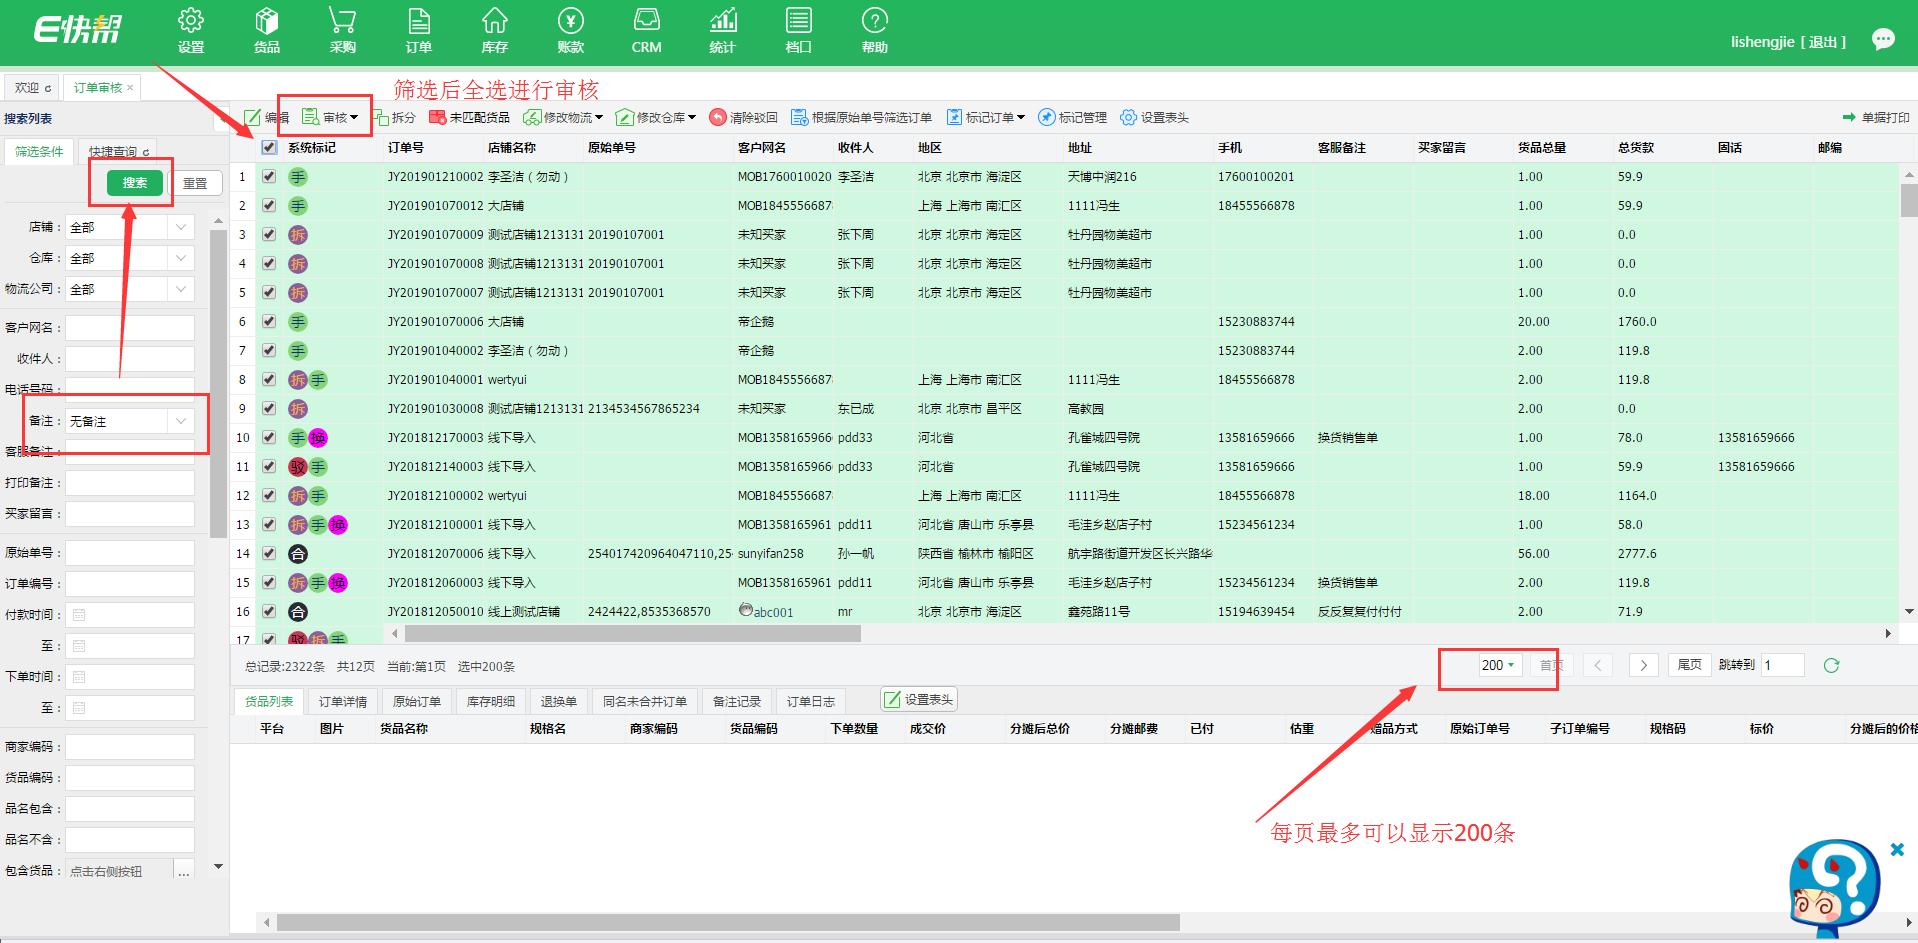Screen dimensions: 1918x943
Task: Switch to the 欢迎 welcome tab
Action: click(32, 88)
